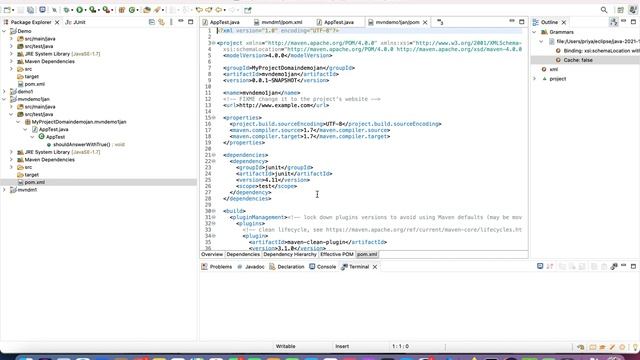The height and width of the screenshot is (360, 640).
Task: Toggle alphabetical Sort in Outline view
Action: pos(613,22)
